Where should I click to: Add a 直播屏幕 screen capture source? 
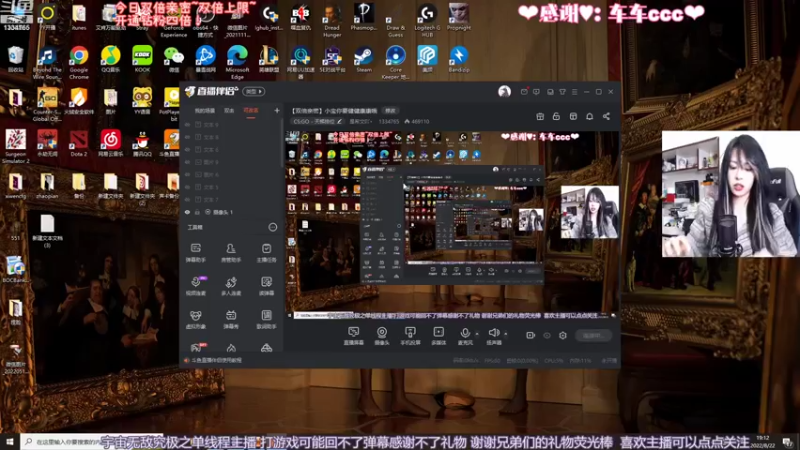pyautogui.click(x=353, y=336)
